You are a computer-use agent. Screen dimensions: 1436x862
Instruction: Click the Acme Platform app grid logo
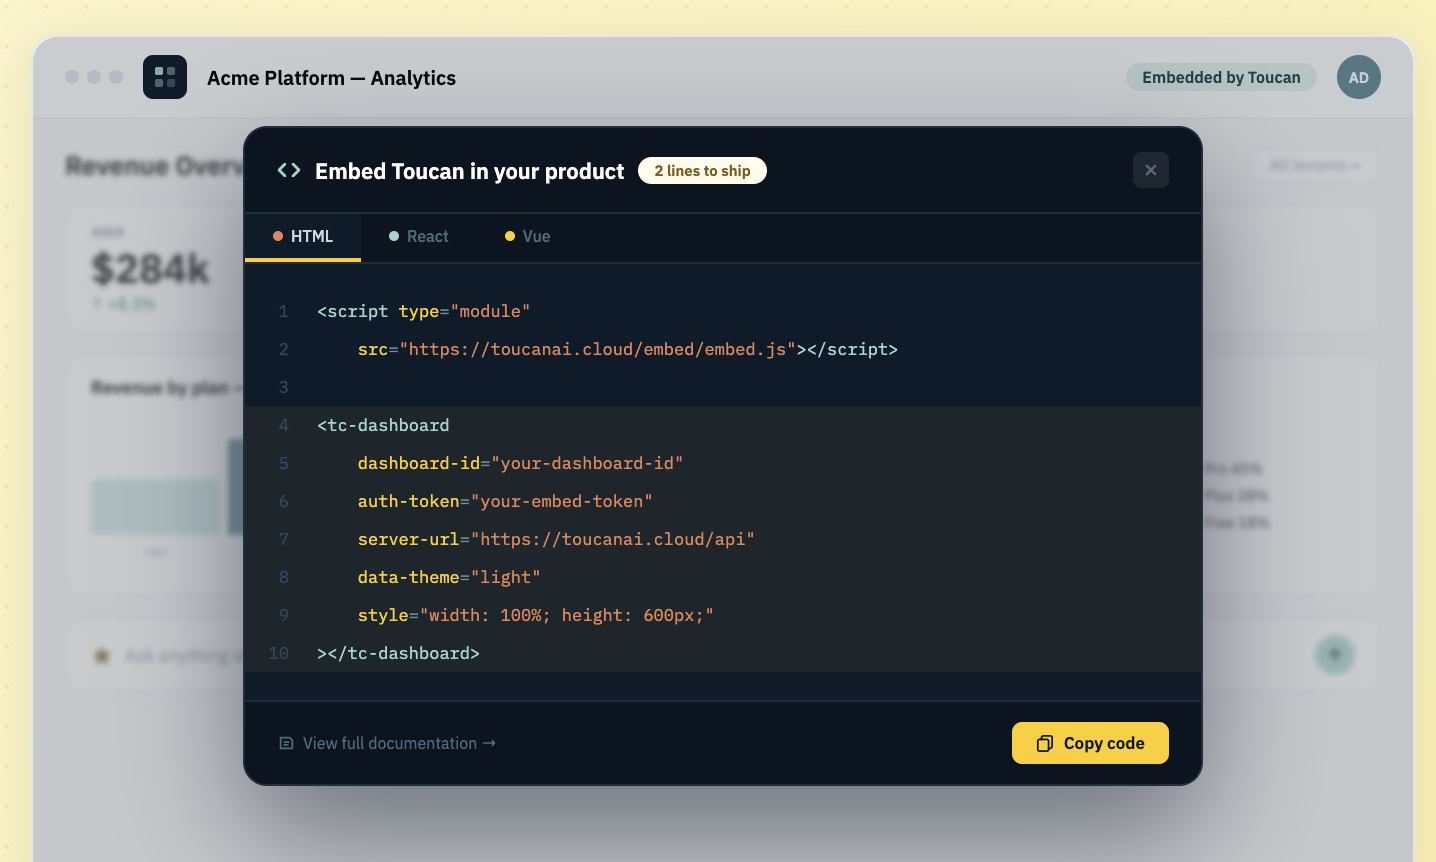165,77
